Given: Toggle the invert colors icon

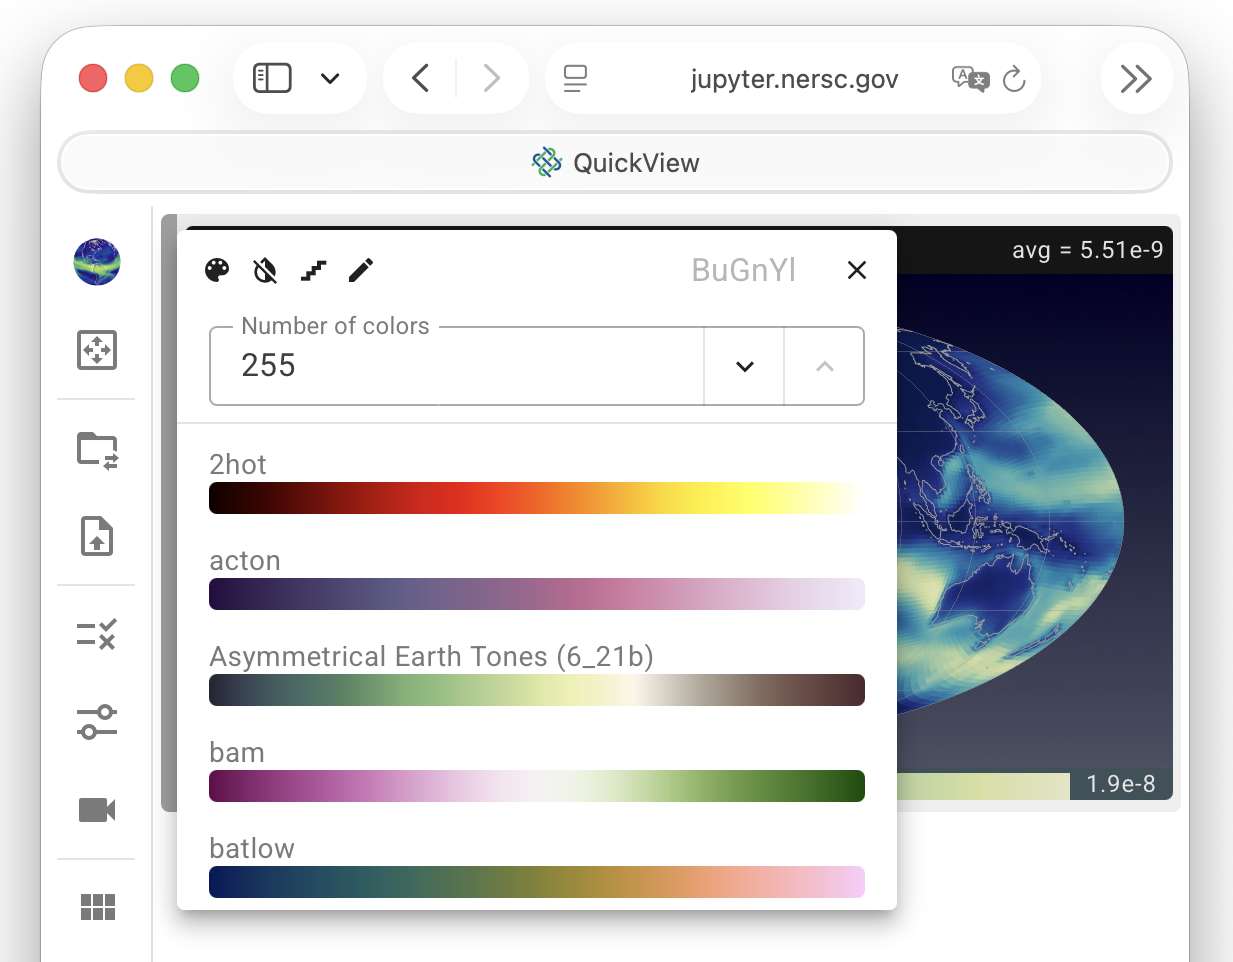Looking at the screenshot, I should pyautogui.click(x=265, y=270).
